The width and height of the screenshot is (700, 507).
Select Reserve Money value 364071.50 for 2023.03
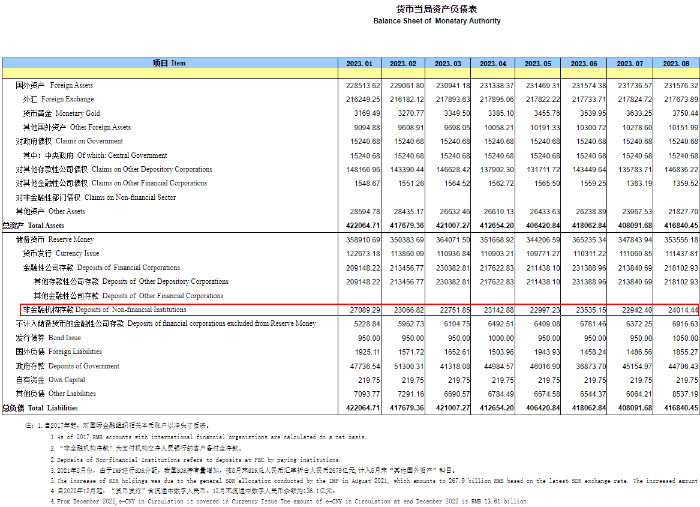point(453,240)
